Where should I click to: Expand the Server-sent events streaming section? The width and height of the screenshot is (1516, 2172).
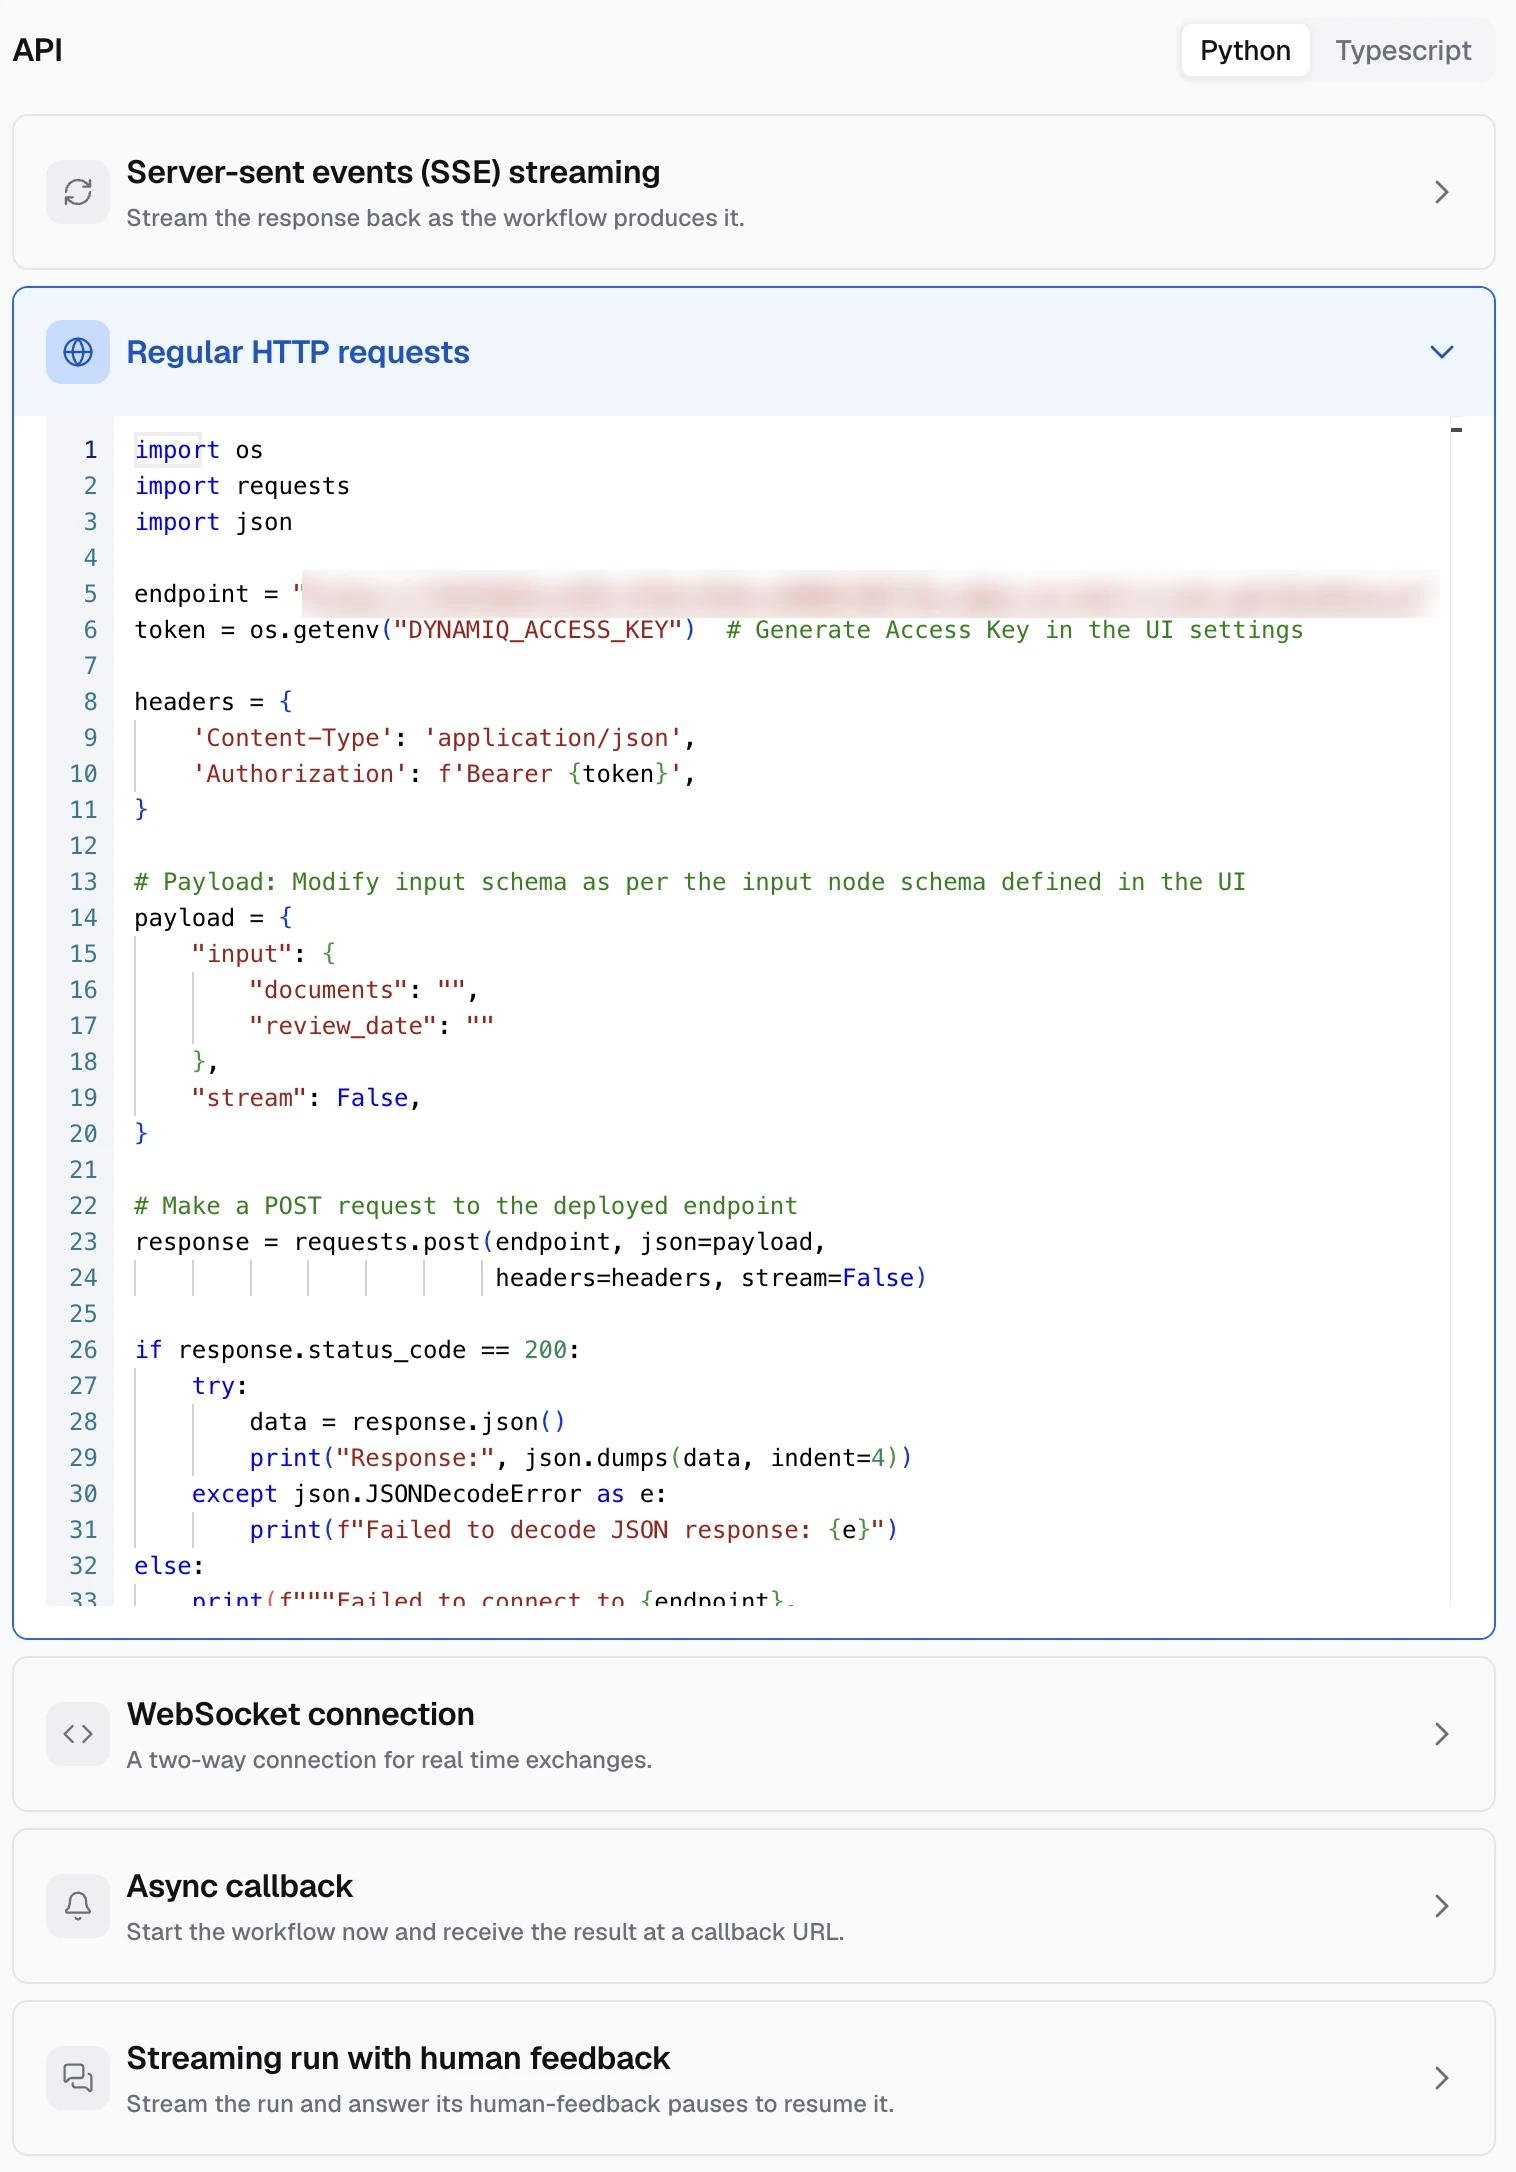[1441, 192]
